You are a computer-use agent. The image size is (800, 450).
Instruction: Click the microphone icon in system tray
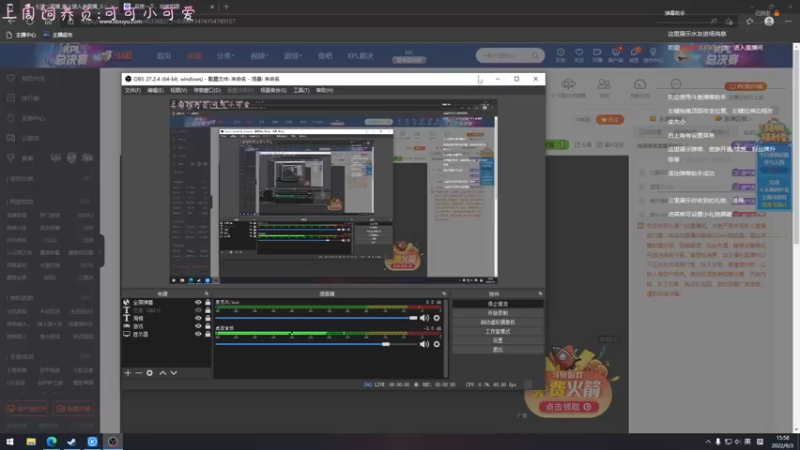[x=718, y=441]
